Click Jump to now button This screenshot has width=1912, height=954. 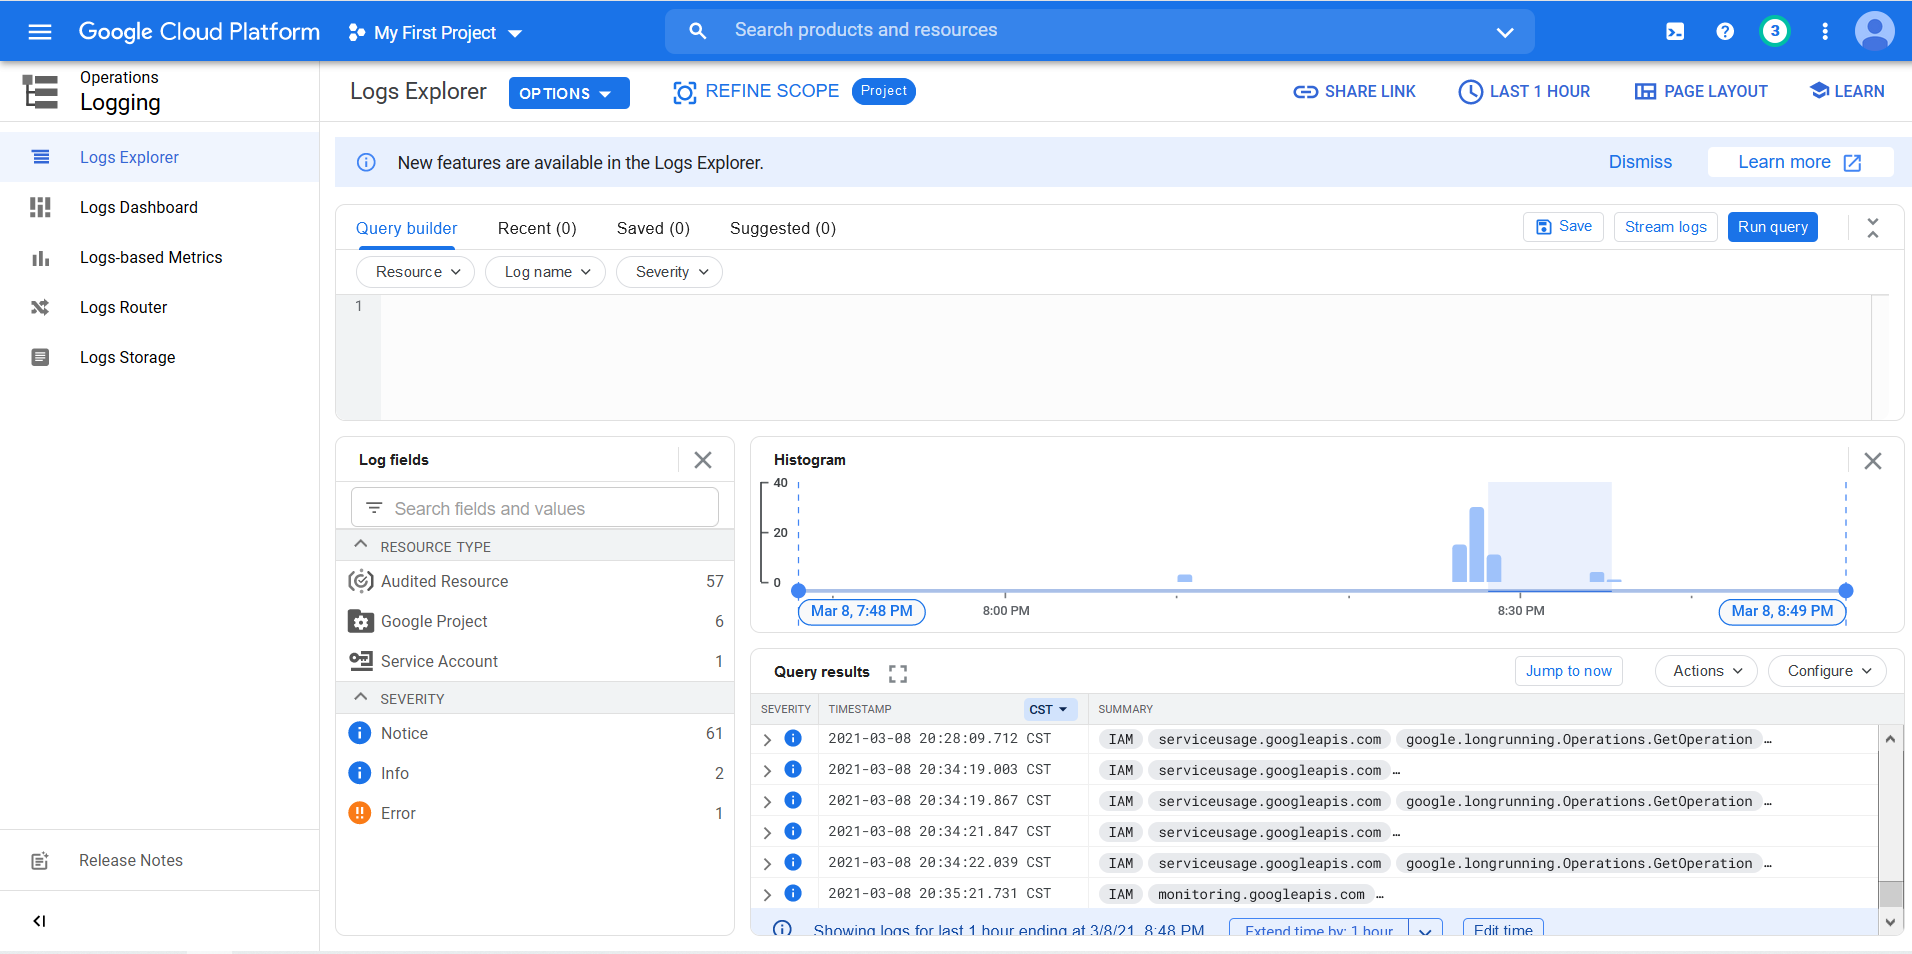[1569, 671]
